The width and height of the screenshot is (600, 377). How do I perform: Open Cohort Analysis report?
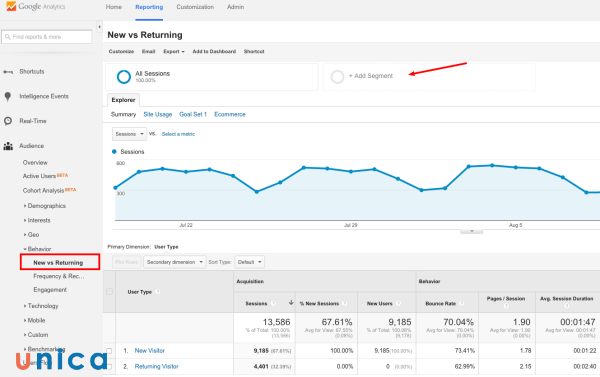point(43,191)
